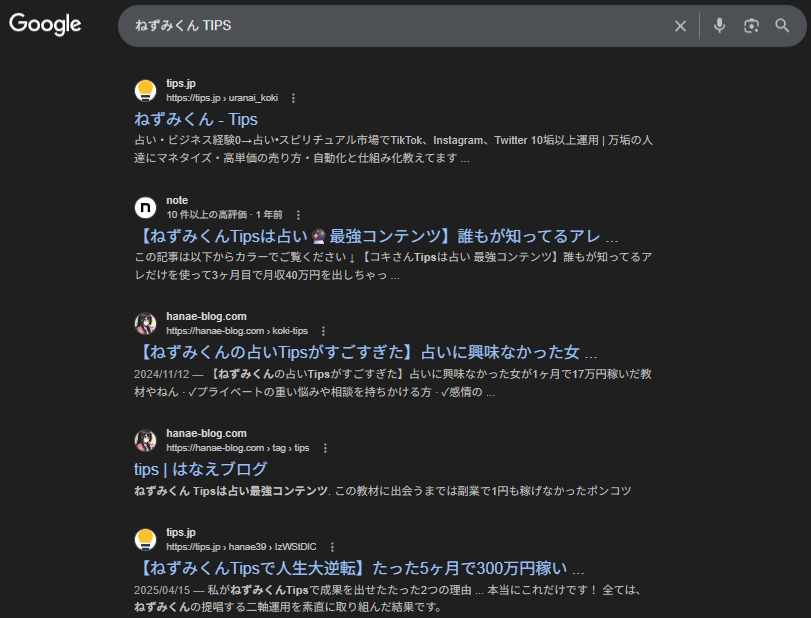Expand options menu for hanae-blog koki-tips result
Viewport: 811px width, 618px height.
point(323,331)
